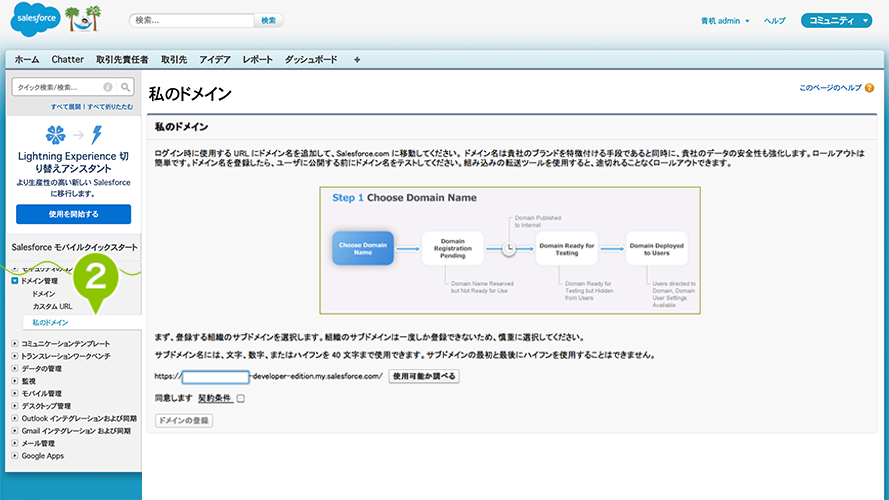This screenshot has height=500, width=889.
Task: Open the ホーム tab
Action: (27, 60)
